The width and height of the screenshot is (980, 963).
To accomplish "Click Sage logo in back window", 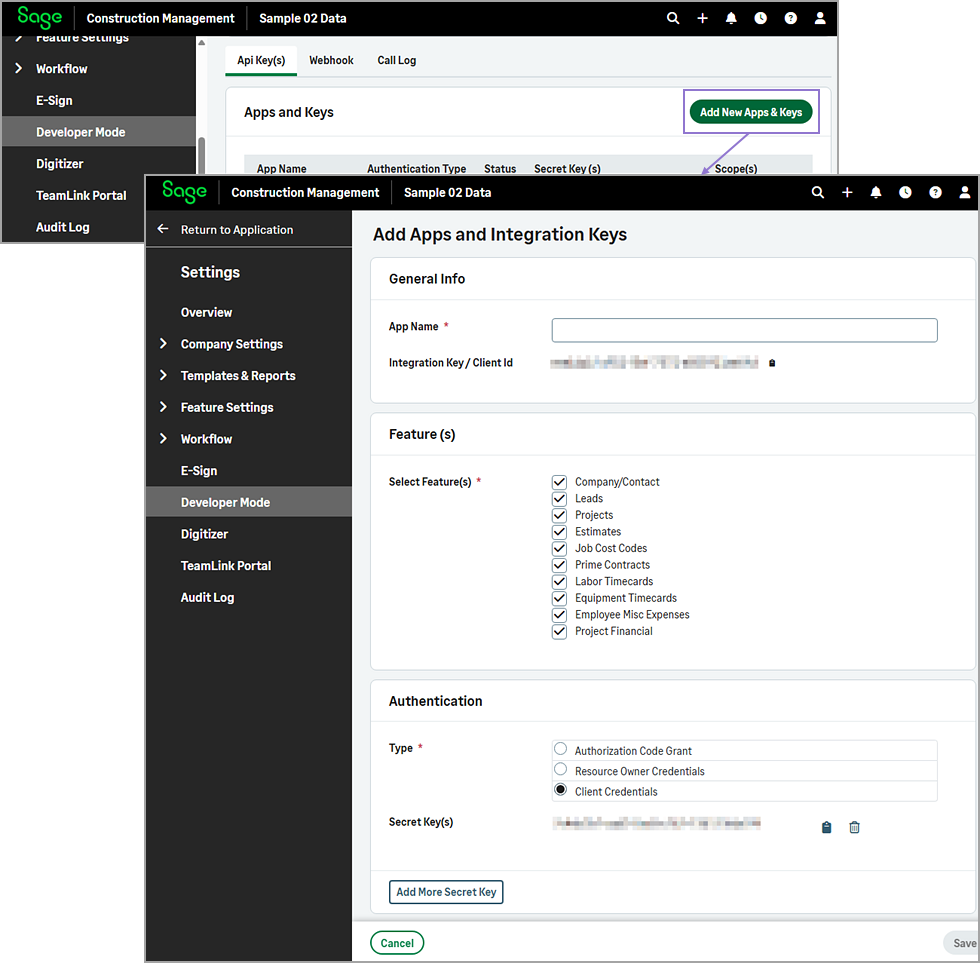I will pos(39,17).
